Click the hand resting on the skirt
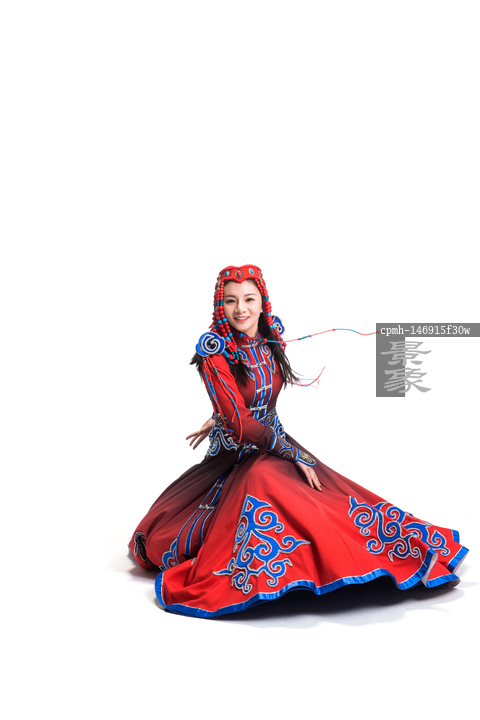This screenshot has height=720, width=480. point(310,476)
